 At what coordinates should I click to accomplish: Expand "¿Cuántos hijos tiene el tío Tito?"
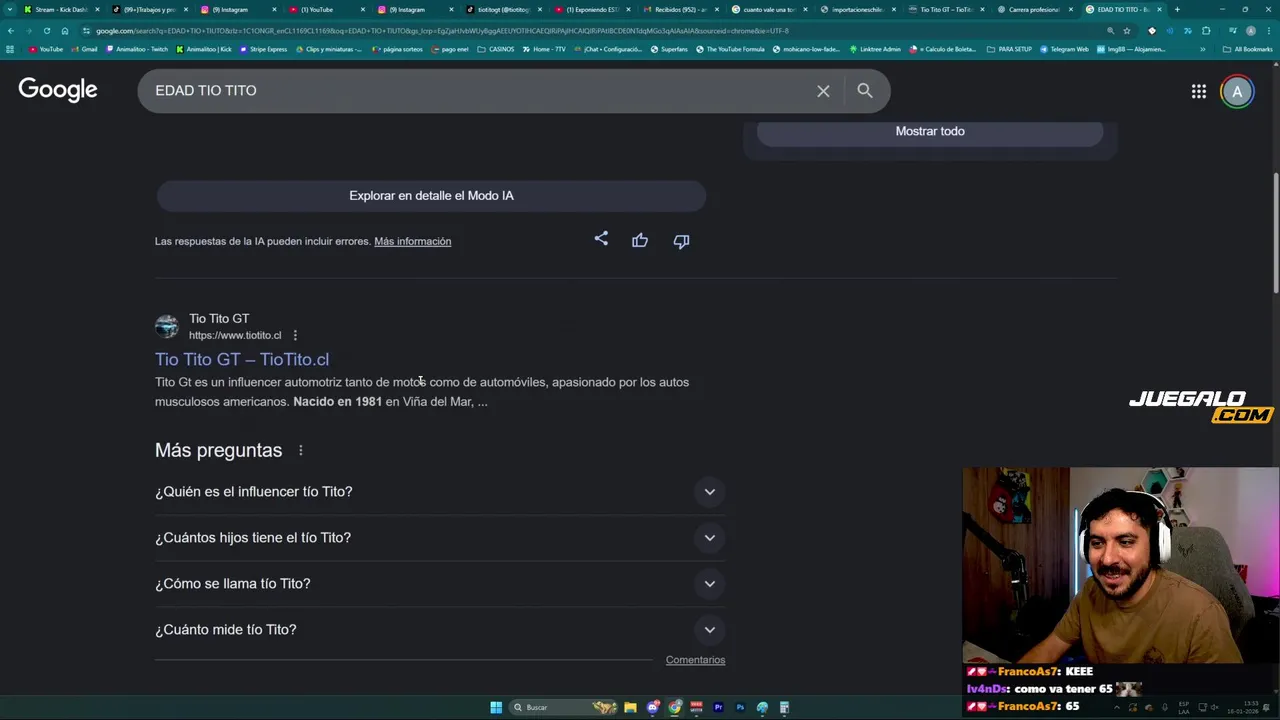point(440,538)
